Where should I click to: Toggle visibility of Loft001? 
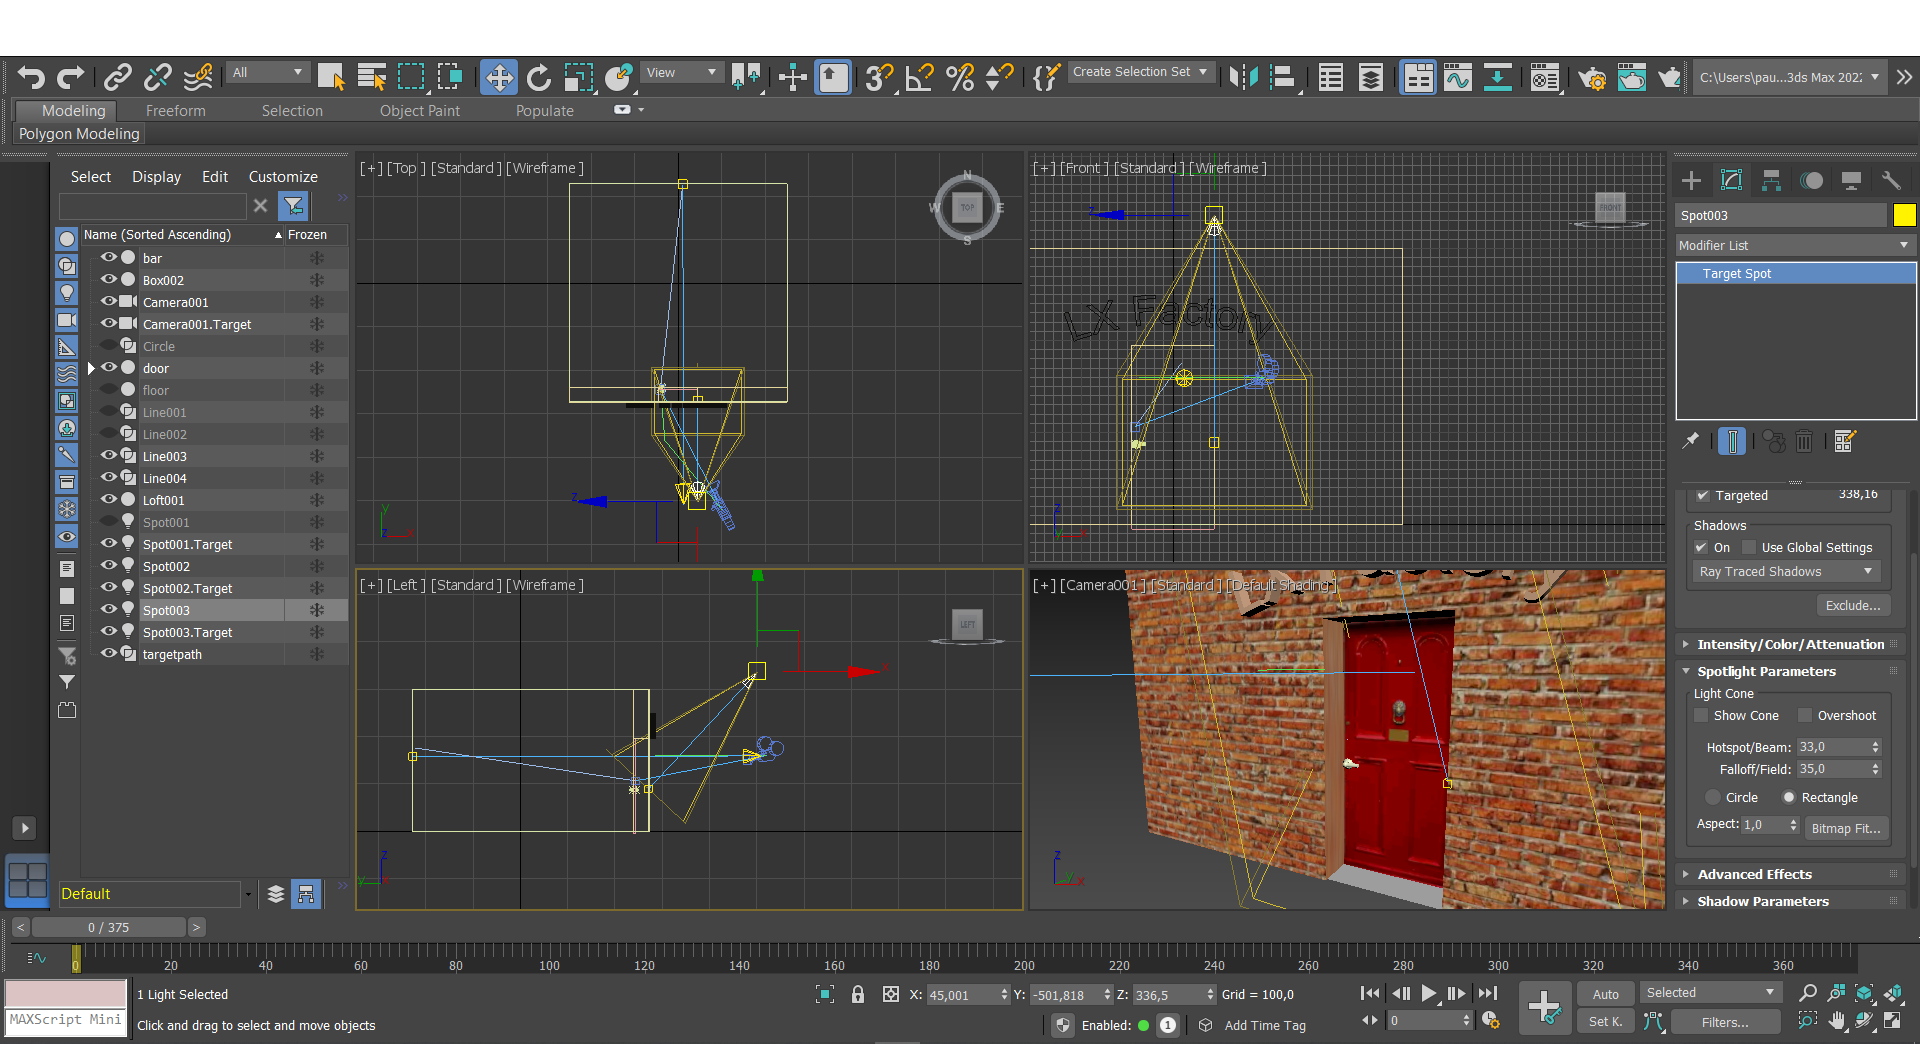pyautogui.click(x=109, y=499)
